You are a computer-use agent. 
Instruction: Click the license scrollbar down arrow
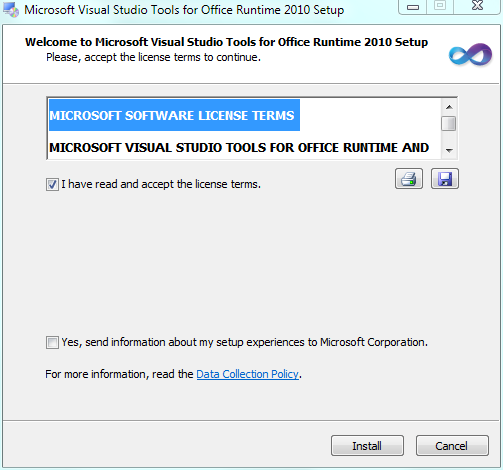[x=449, y=150]
